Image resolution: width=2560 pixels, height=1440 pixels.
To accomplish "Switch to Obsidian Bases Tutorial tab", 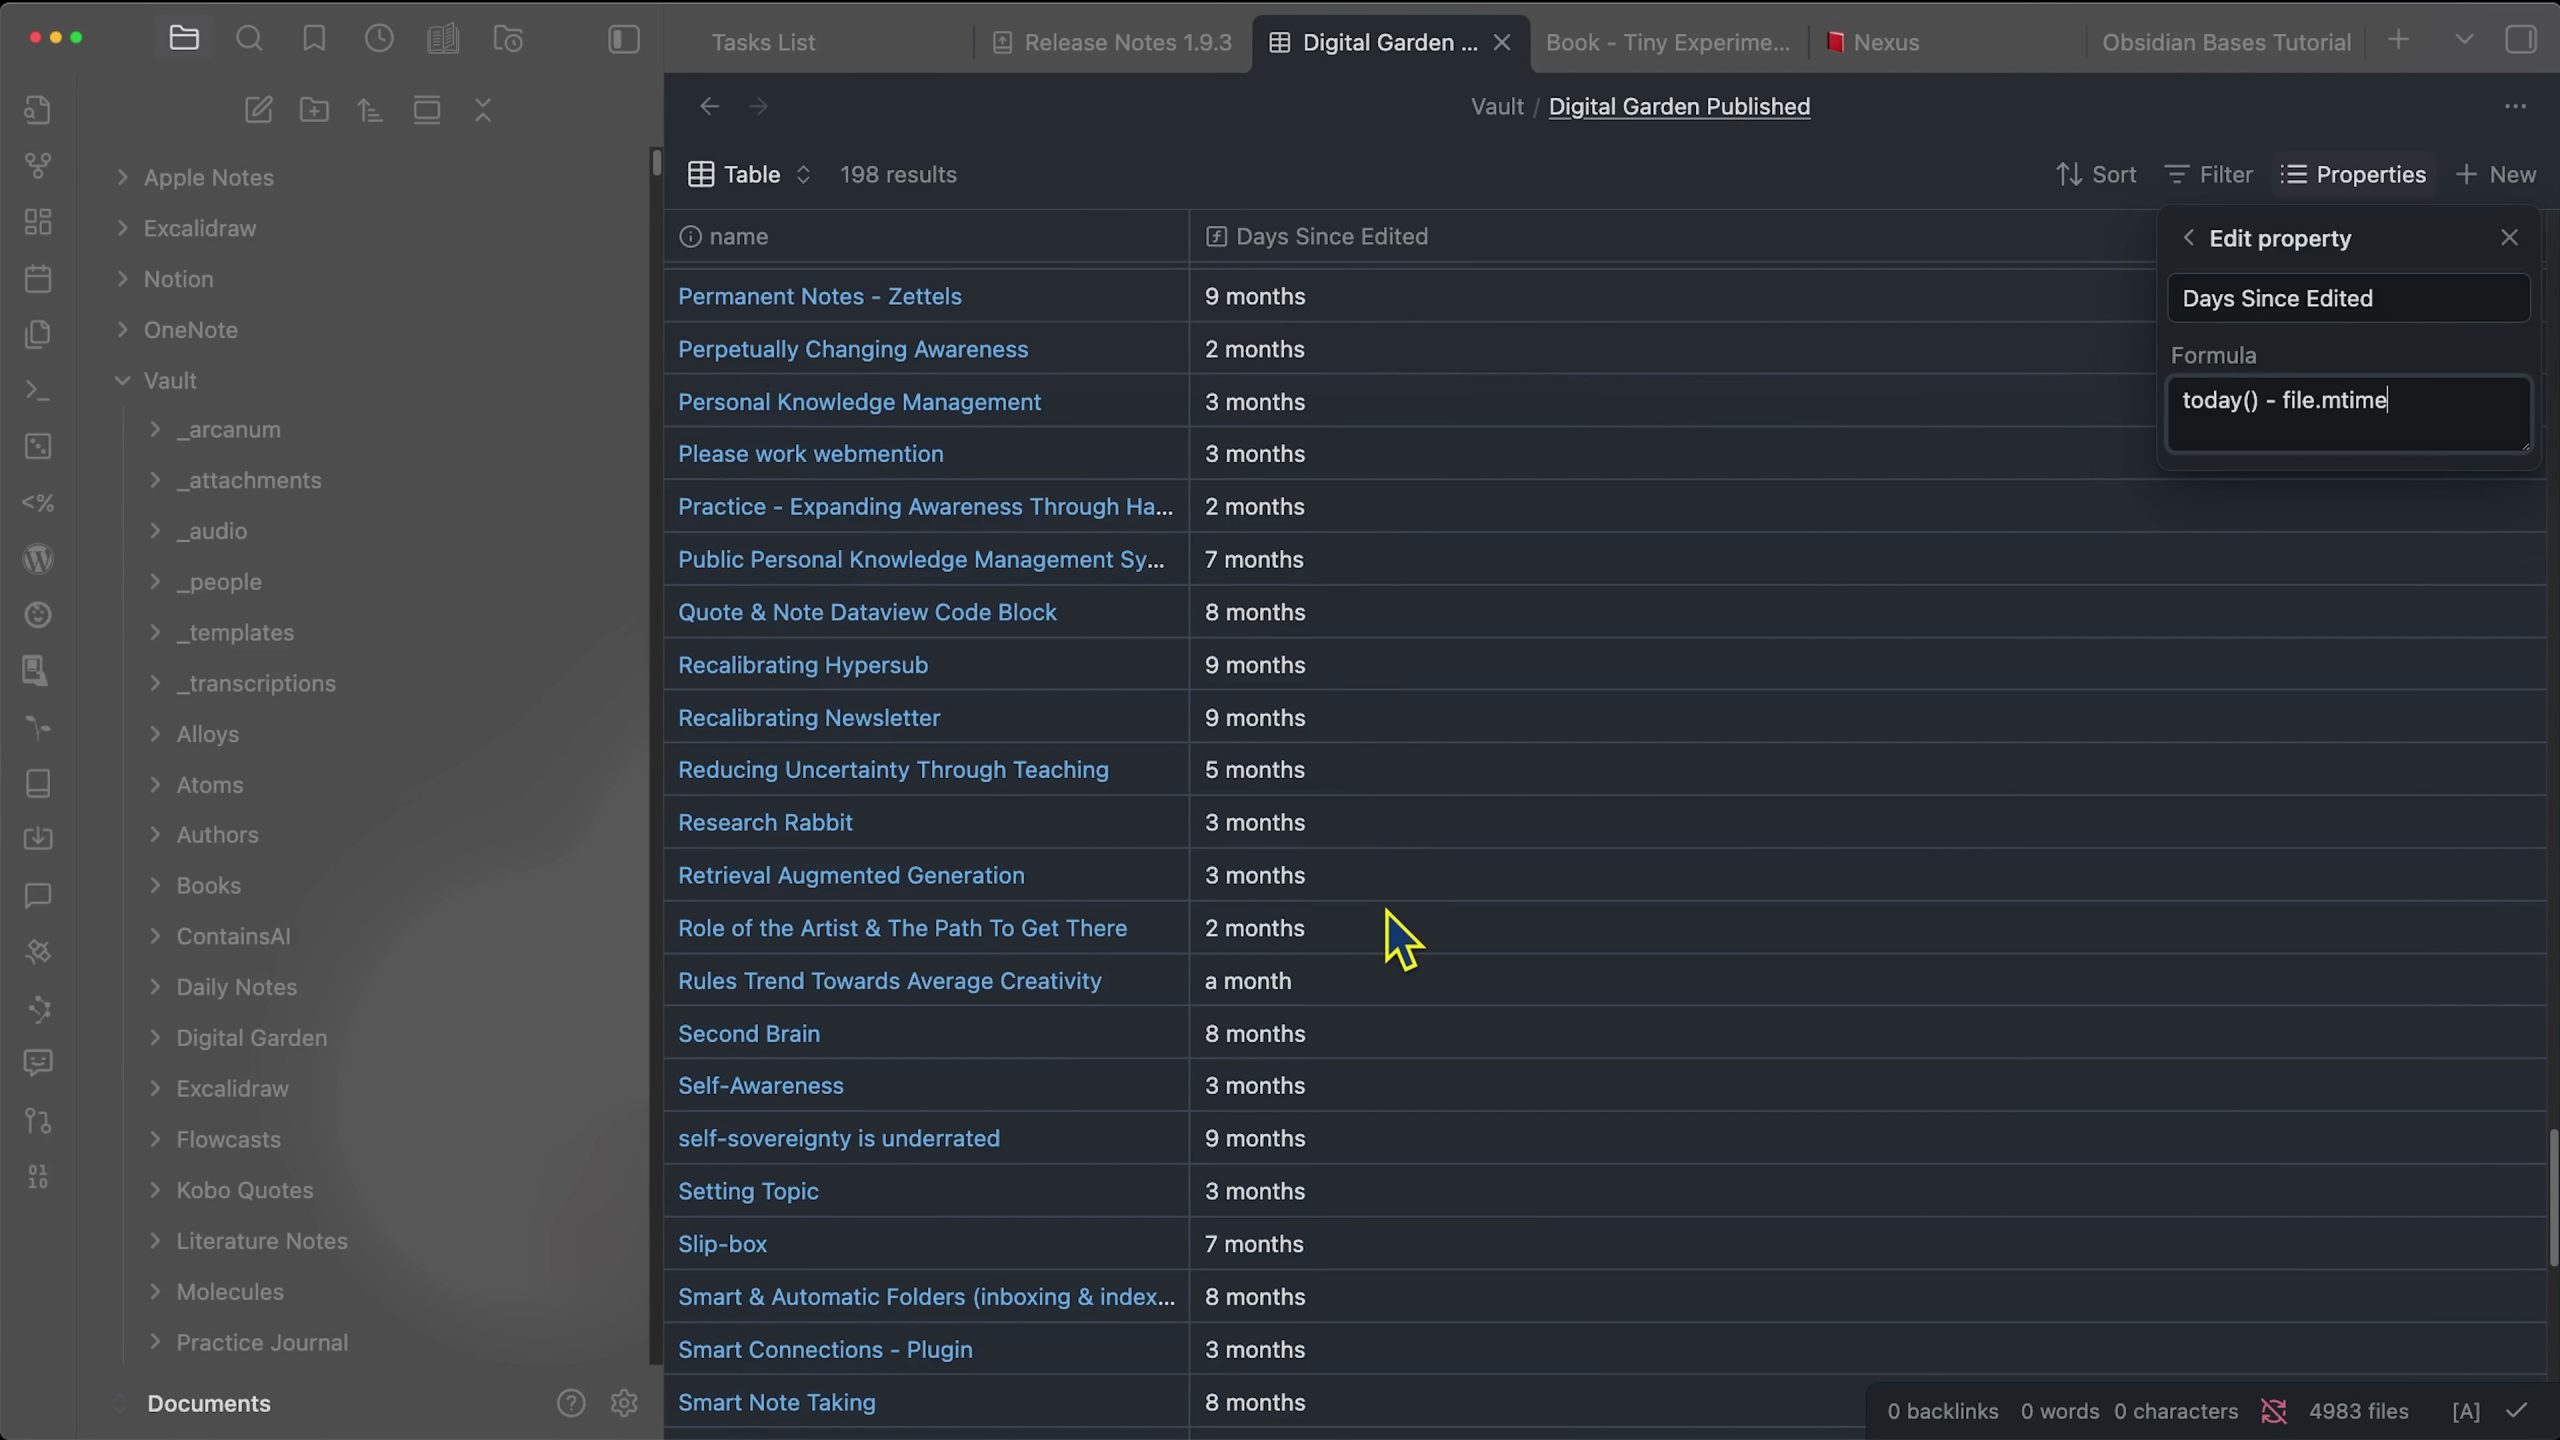I will coord(2226,42).
